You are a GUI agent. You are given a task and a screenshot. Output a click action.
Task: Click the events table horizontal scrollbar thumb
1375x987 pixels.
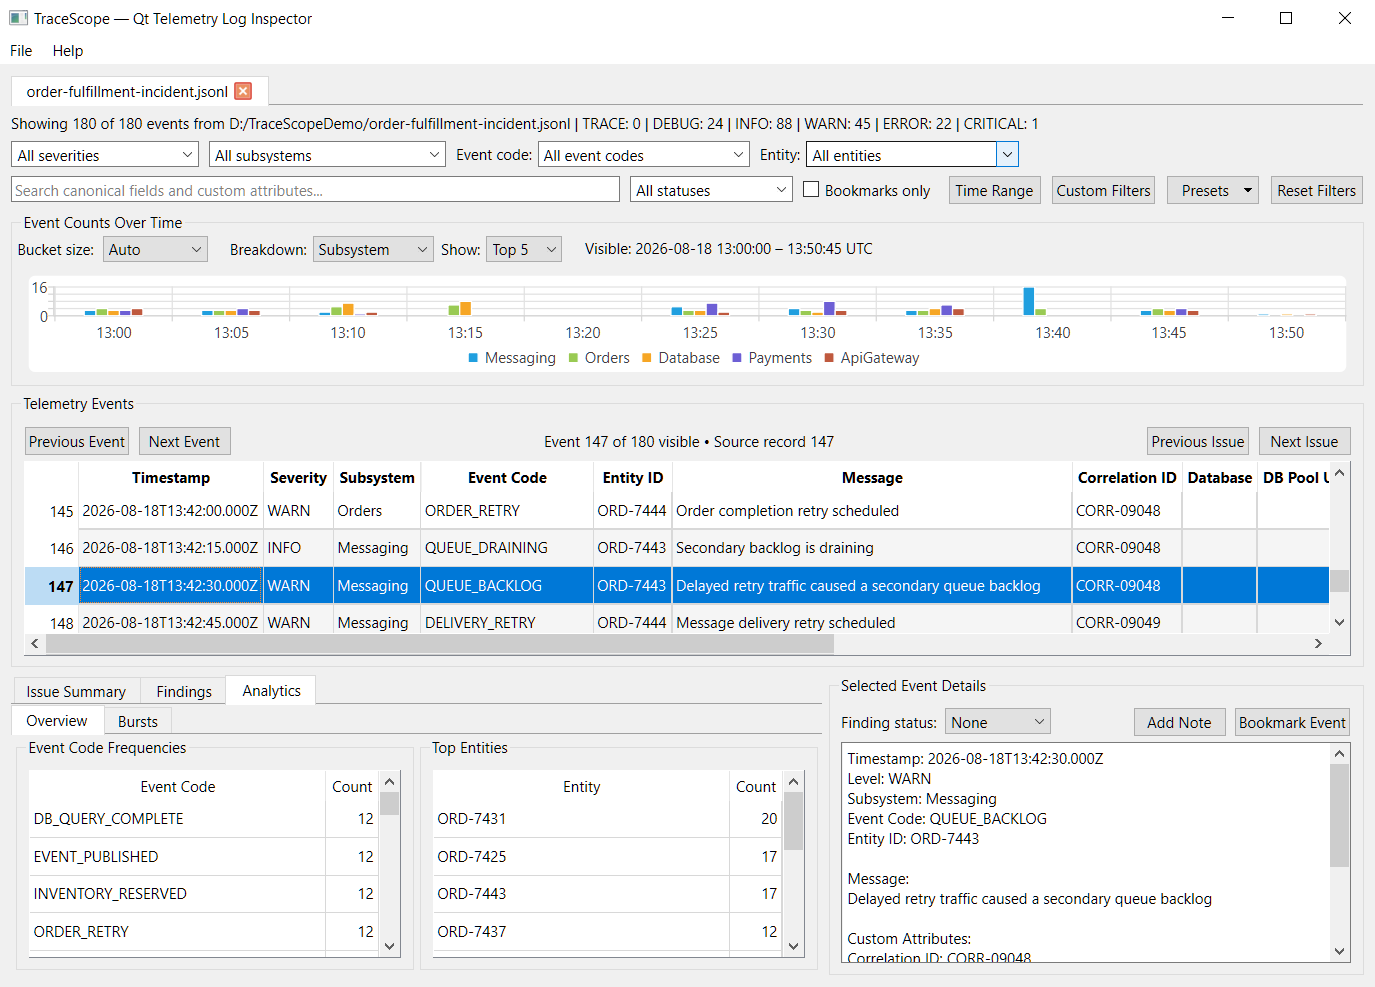[440, 643]
